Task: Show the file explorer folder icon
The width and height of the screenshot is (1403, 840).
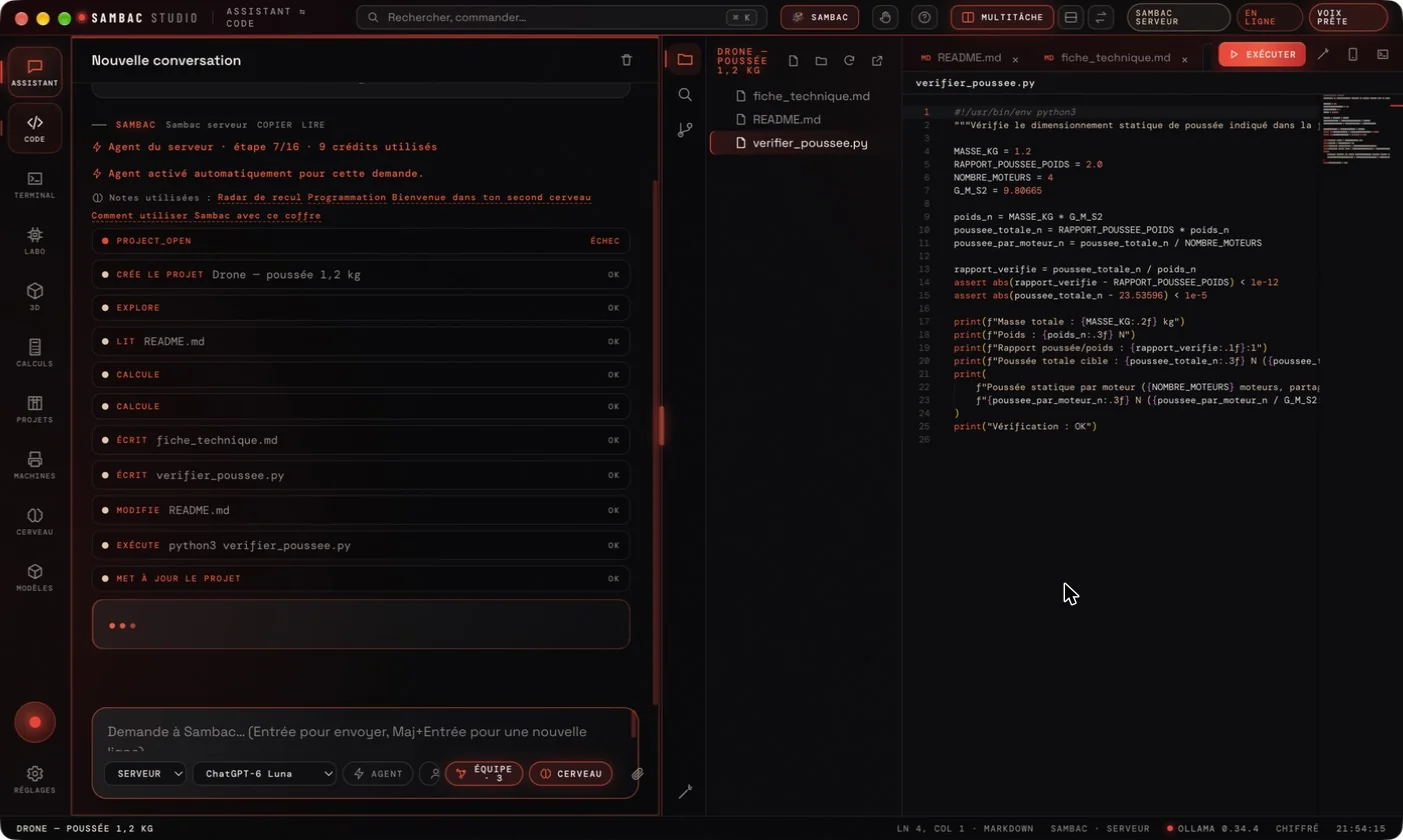Action: 685,59
